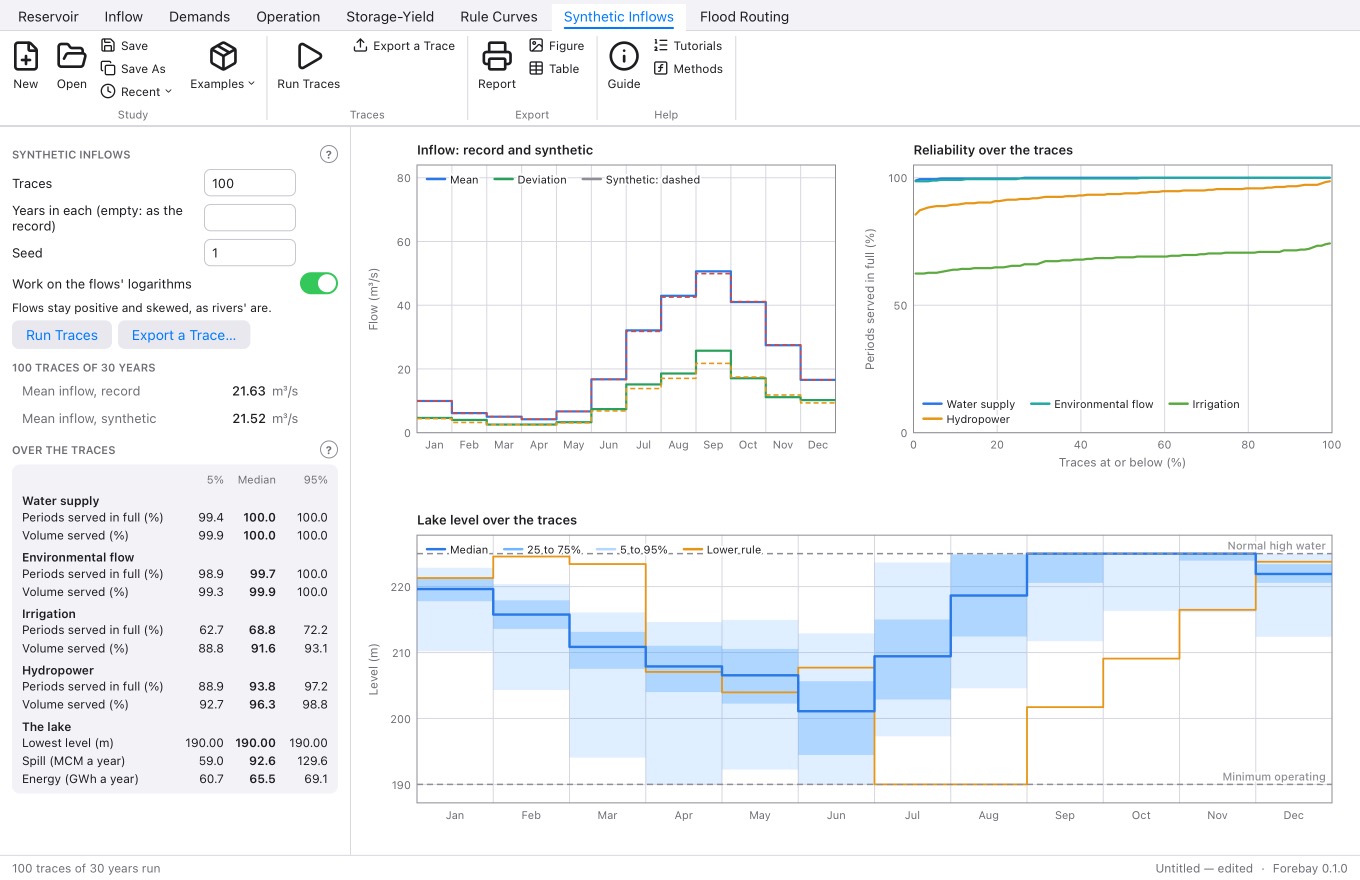
Task: Click Export a Trace in the ribbon
Action: pos(404,45)
